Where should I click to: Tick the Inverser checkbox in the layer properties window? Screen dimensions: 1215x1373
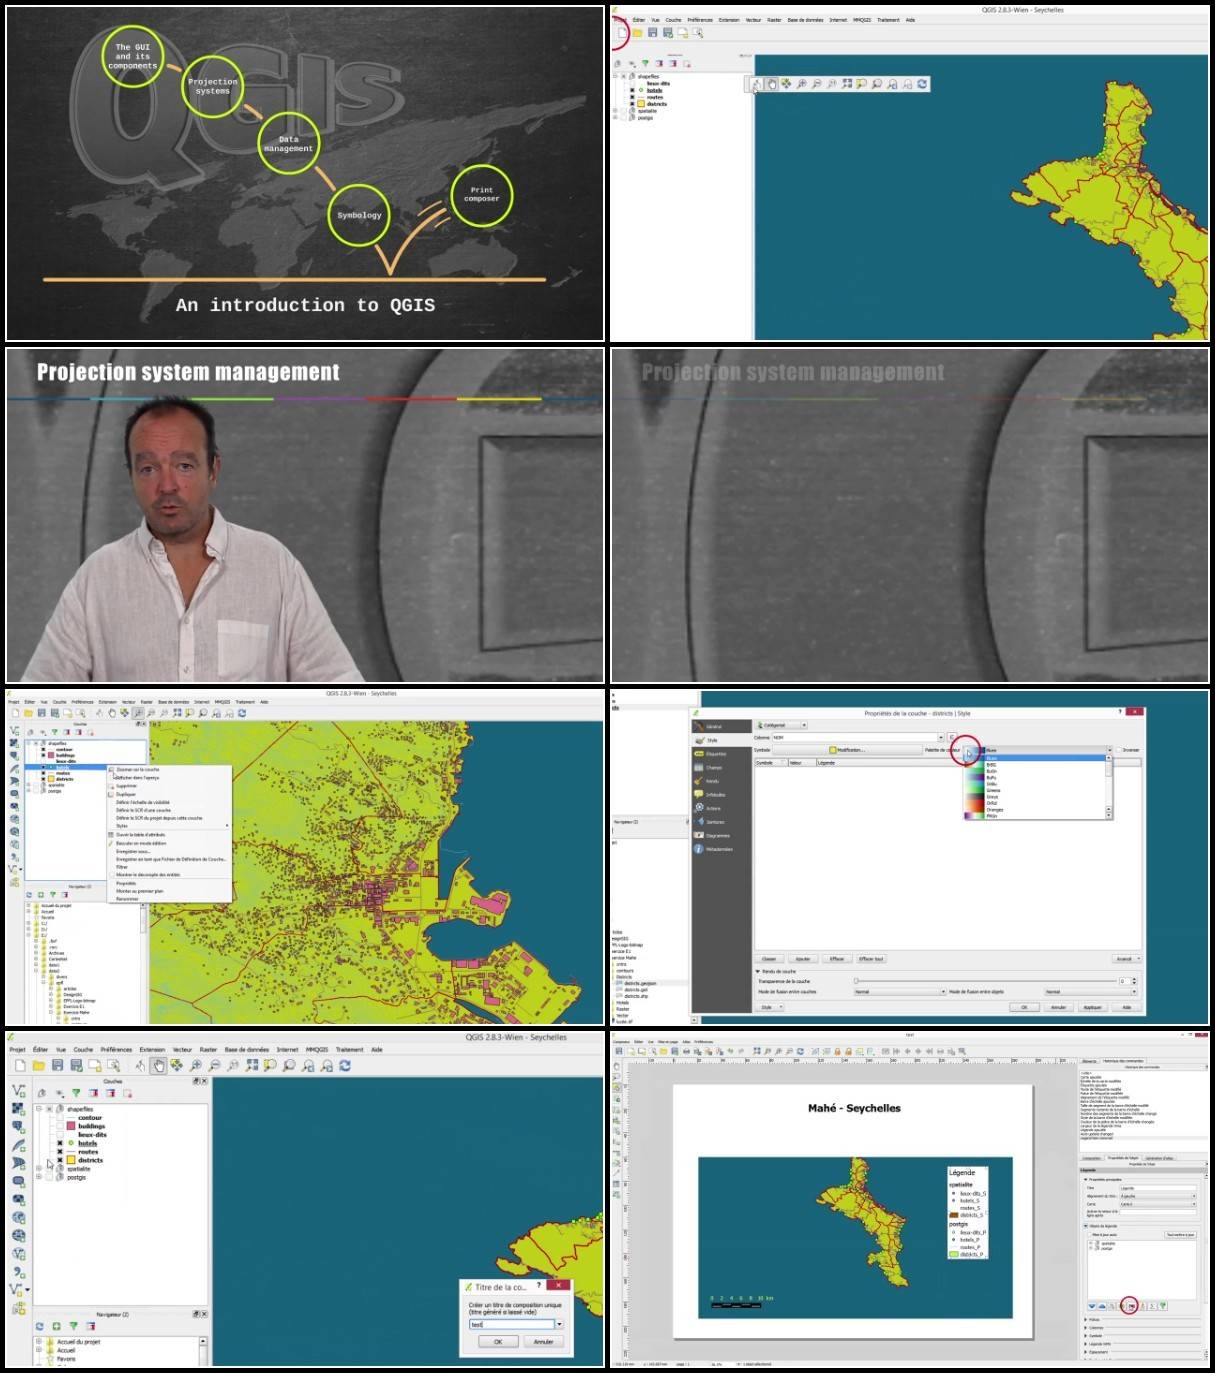tap(1119, 749)
